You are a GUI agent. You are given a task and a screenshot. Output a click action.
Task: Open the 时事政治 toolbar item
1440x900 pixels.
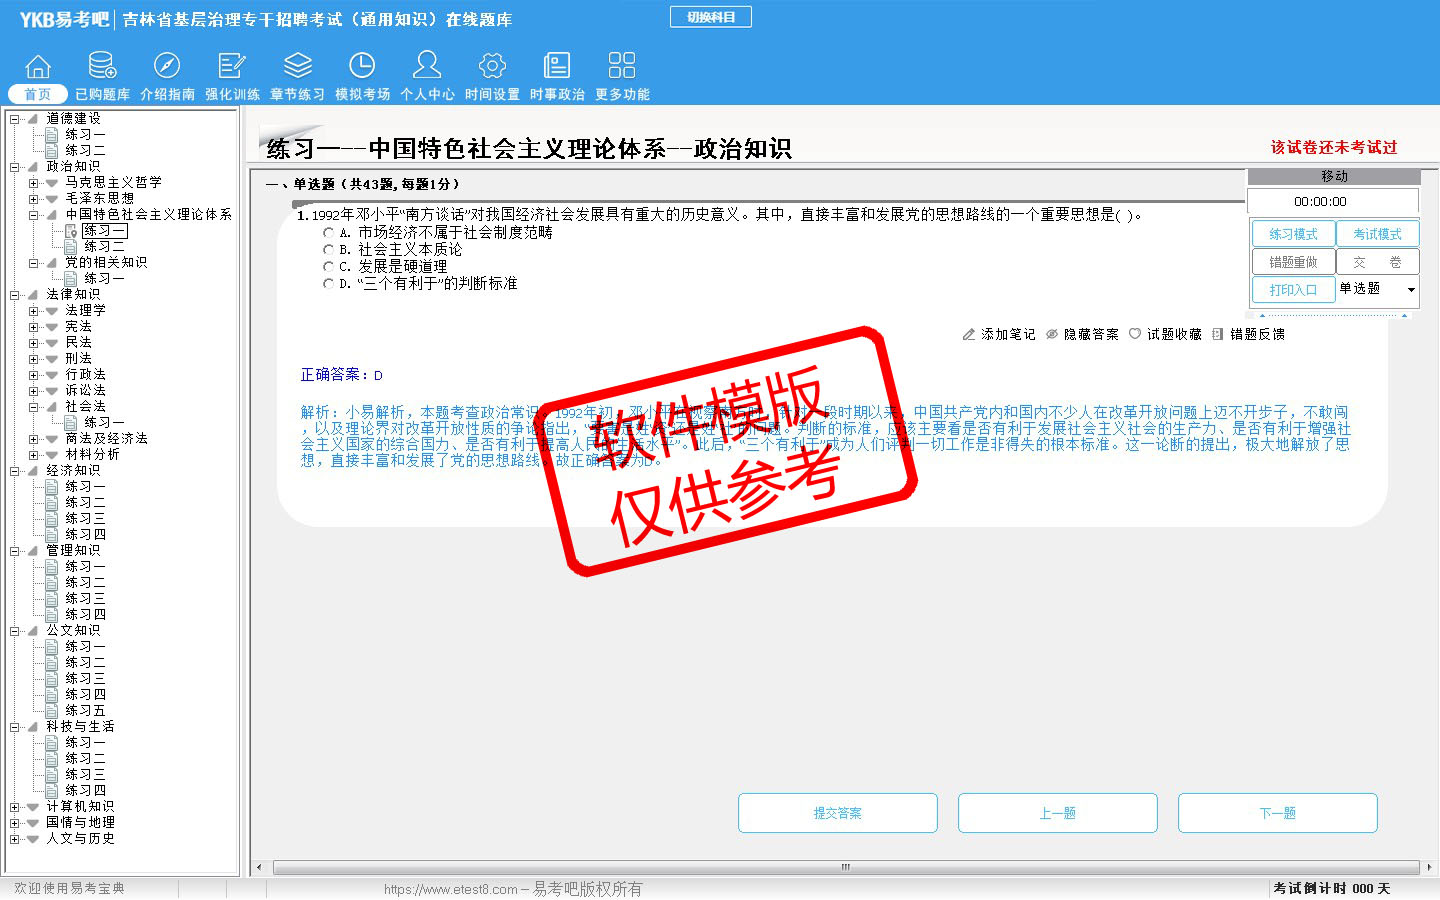coord(557,77)
